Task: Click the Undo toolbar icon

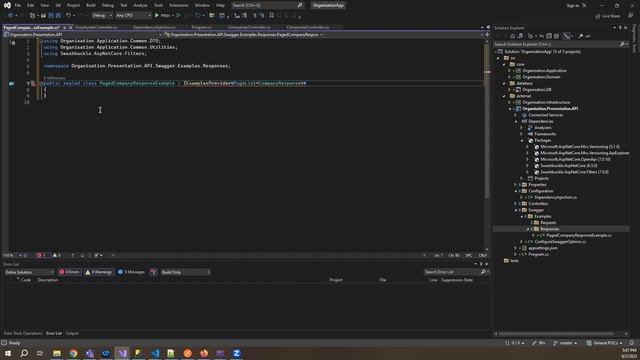Action: pyautogui.click(x=68, y=16)
